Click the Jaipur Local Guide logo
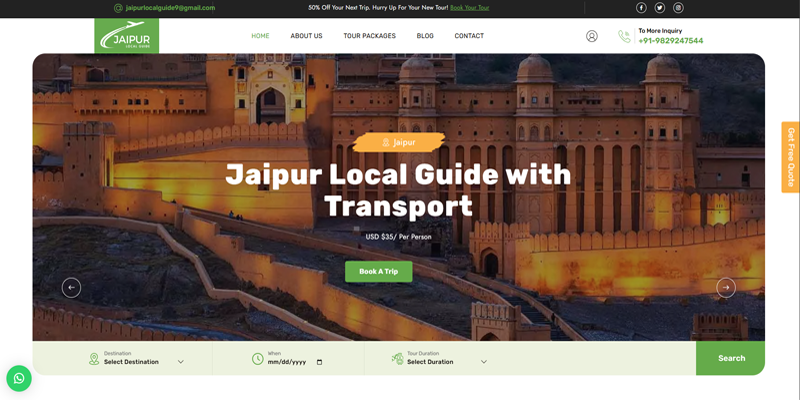This screenshot has width=800, height=400. [127, 37]
